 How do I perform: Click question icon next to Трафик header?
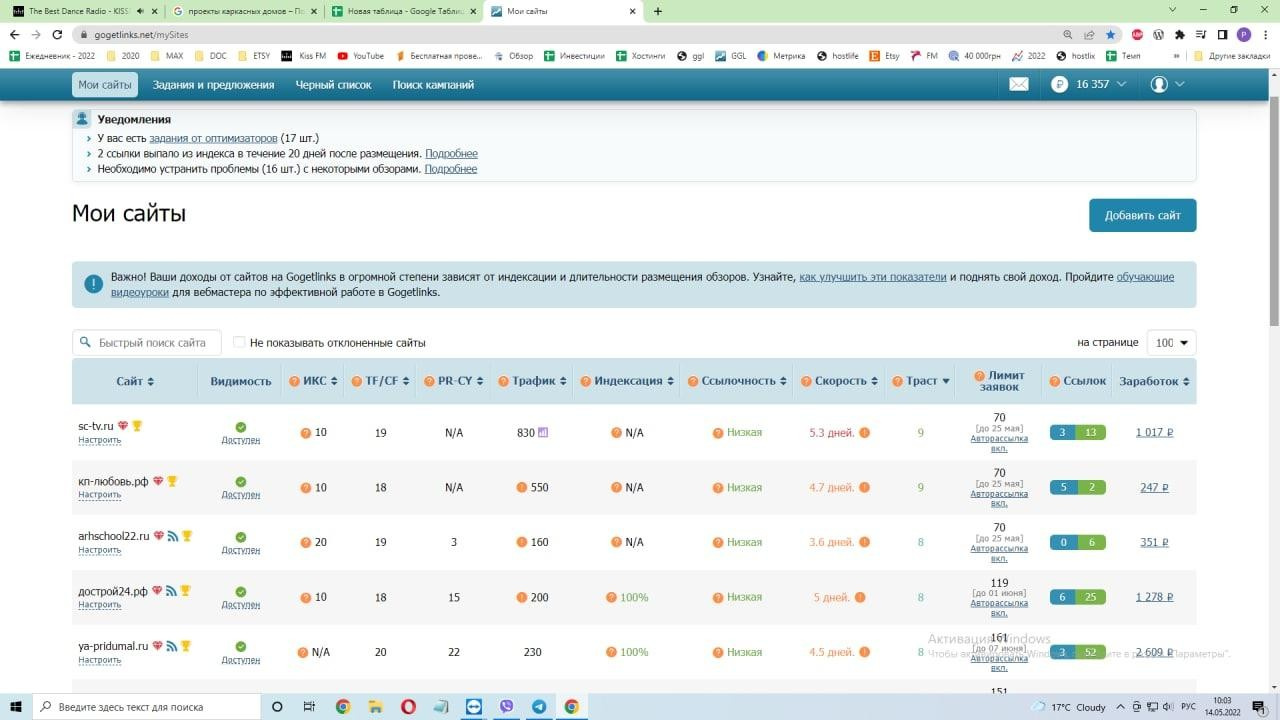click(x=503, y=381)
